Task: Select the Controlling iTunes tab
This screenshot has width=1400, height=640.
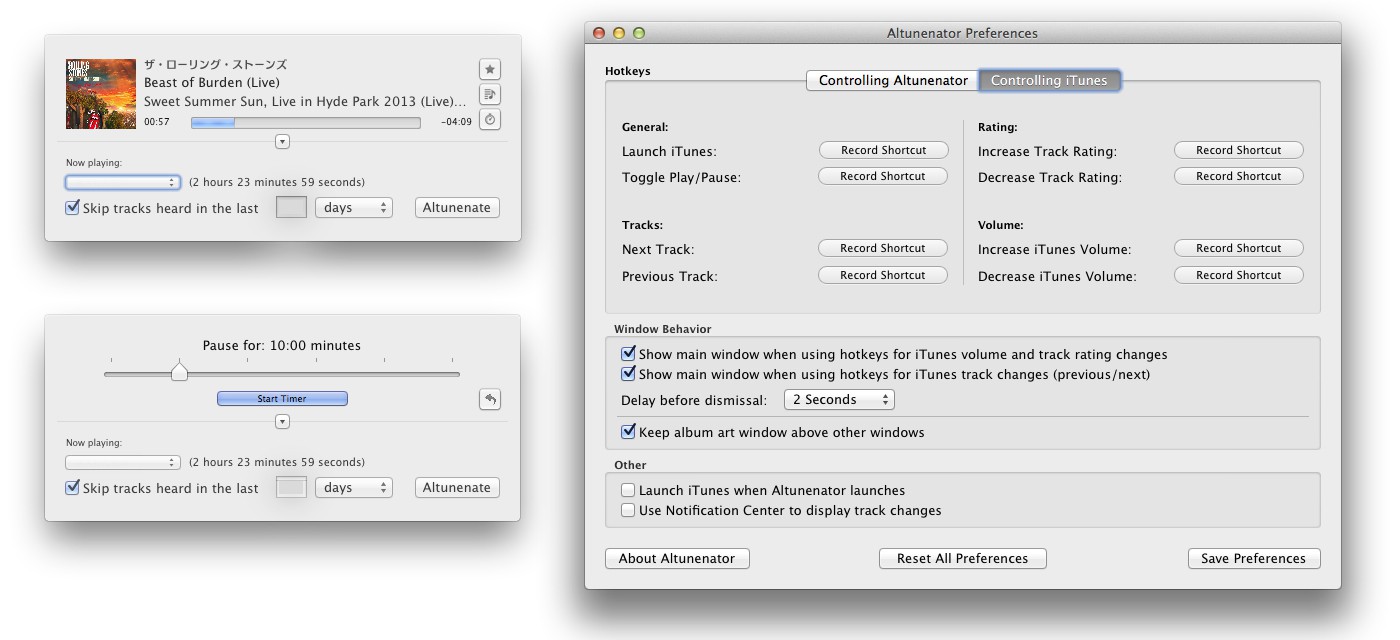Action: coord(1049,80)
